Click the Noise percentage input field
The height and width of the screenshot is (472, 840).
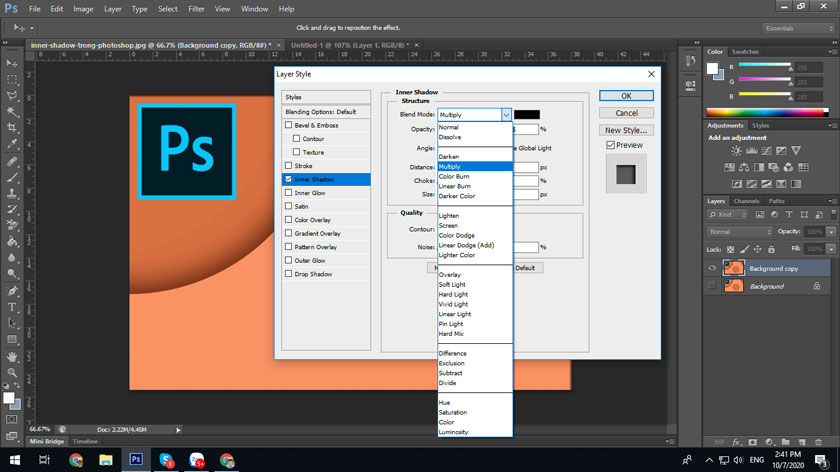point(526,247)
